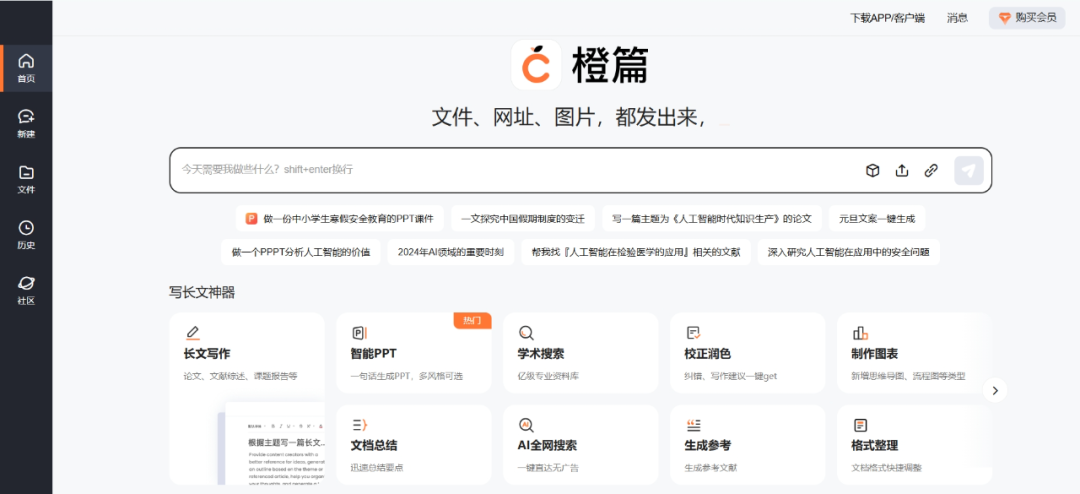Choose suggestion 元旦文案一键生成
This screenshot has height=494, width=1080.
[x=877, y=218]
